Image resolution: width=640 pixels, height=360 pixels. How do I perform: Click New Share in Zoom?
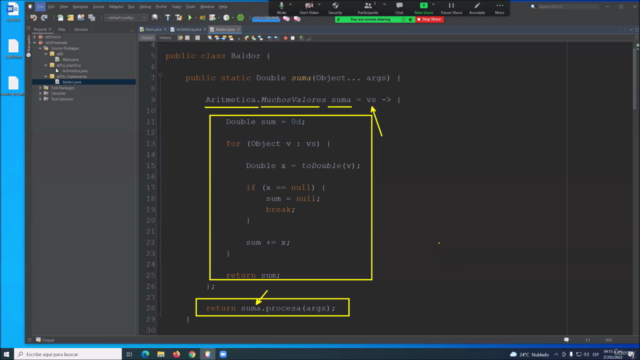coord(423,8)
